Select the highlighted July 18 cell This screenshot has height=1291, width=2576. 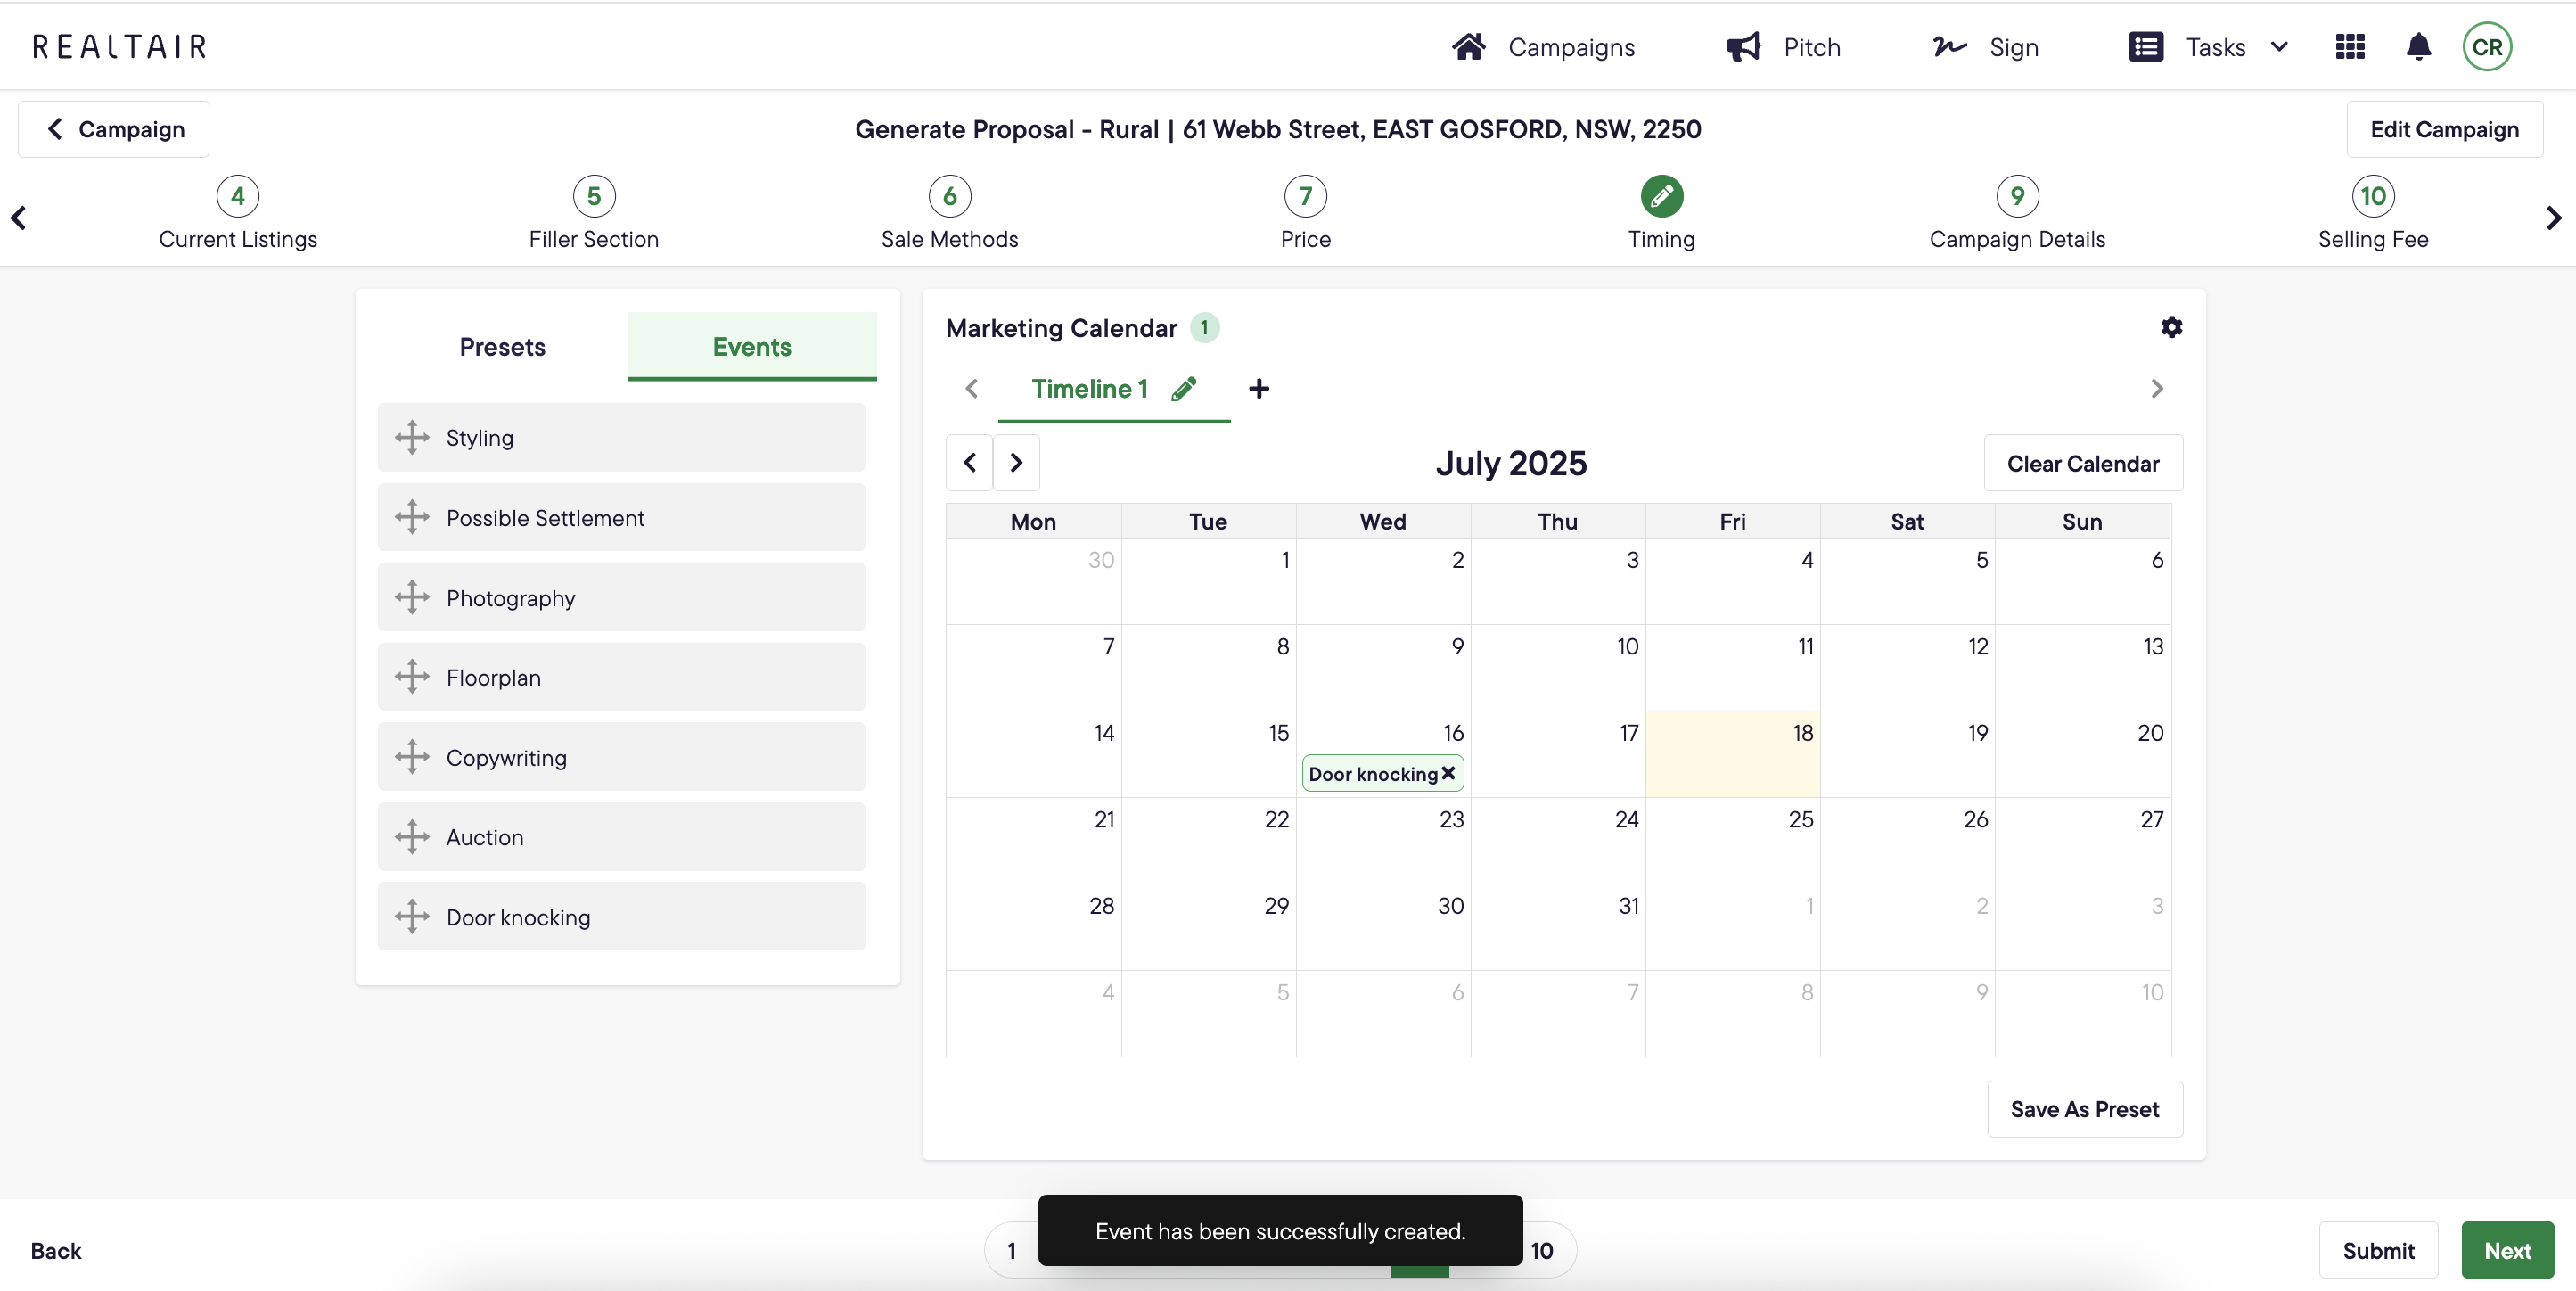1732,754
